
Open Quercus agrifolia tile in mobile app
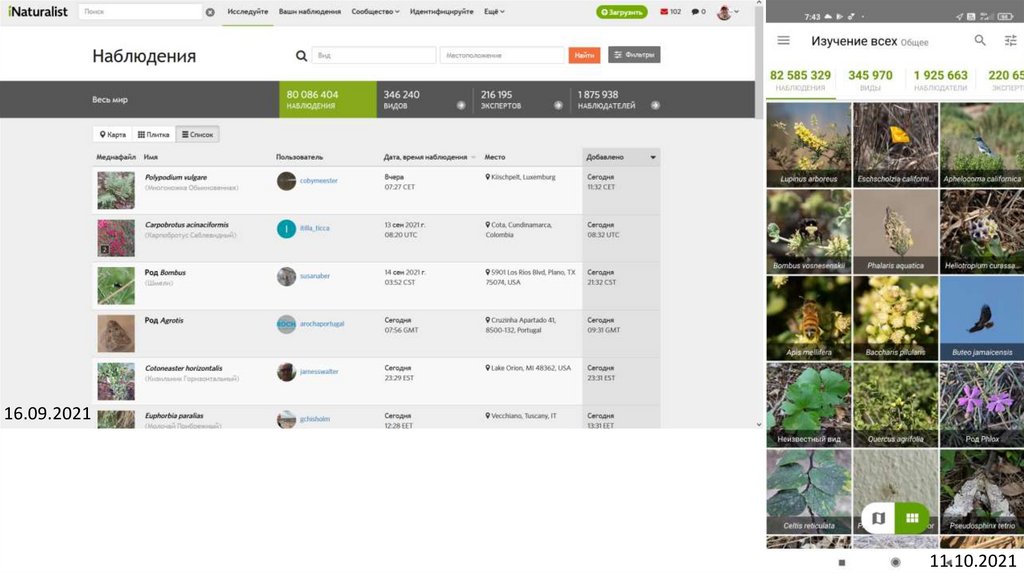point(895,405)
